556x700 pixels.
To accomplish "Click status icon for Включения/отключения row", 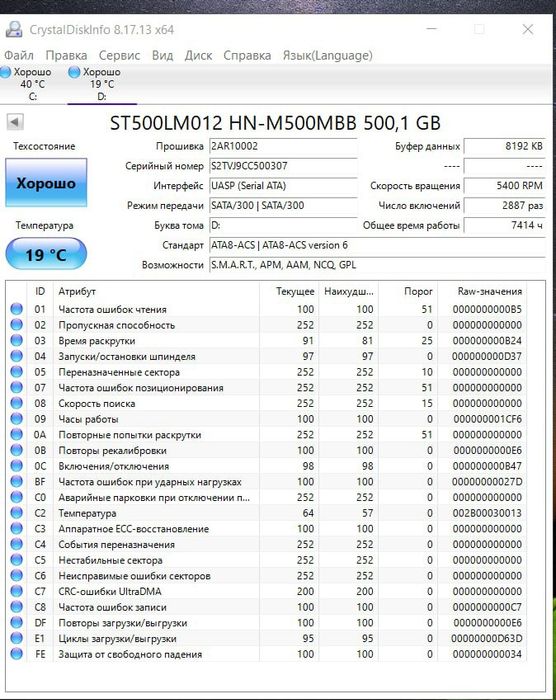I will (17, 466).
